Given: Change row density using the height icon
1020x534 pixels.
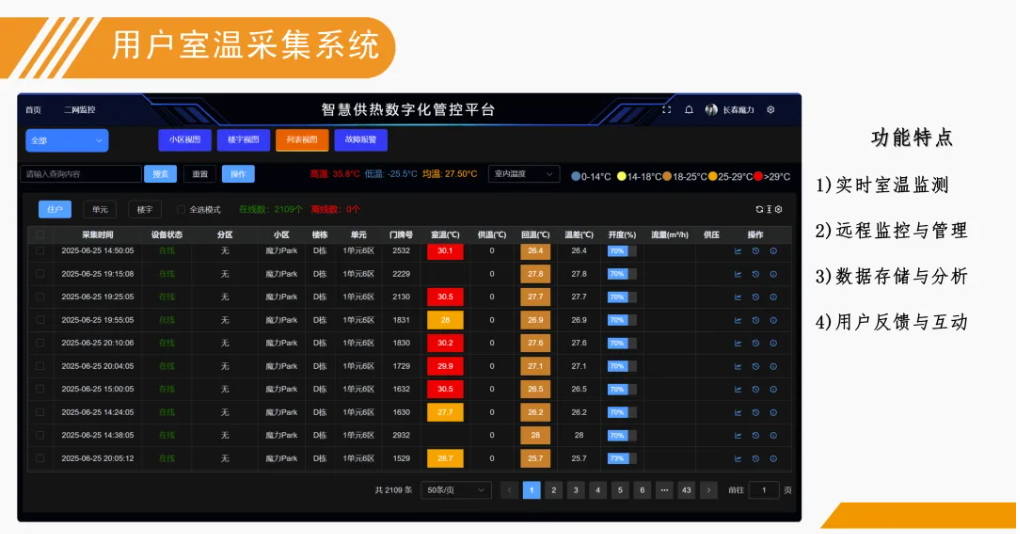Looking at the screenshot, I should [x=769, y=209].
